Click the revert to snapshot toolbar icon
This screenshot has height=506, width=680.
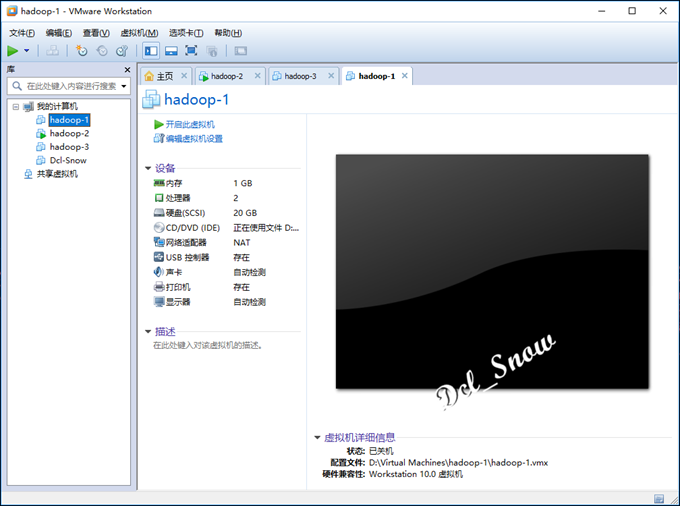[102, 51]
